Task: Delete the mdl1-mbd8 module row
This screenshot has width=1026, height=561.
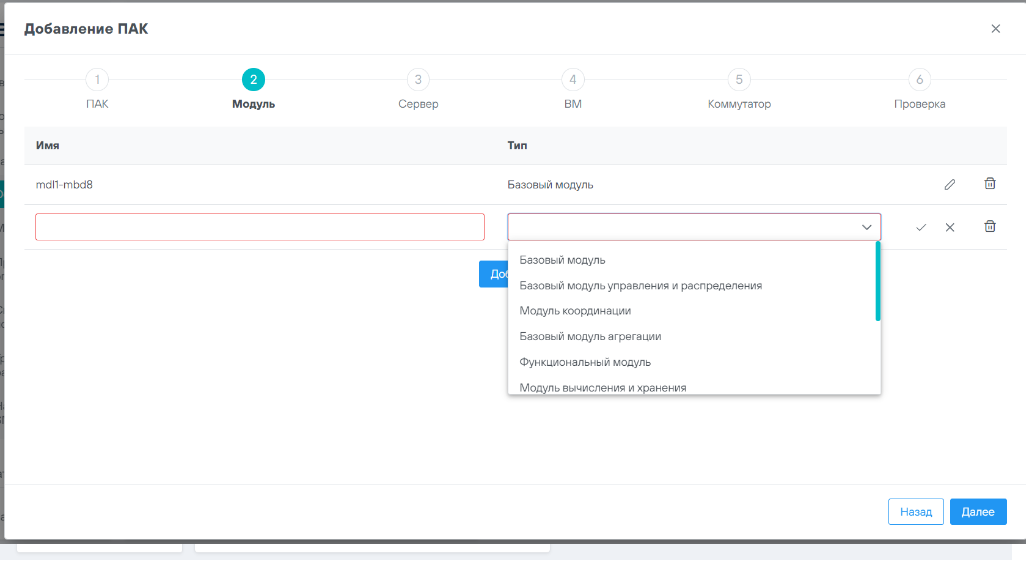Action: pyautogui.click(x=990, y=184)
